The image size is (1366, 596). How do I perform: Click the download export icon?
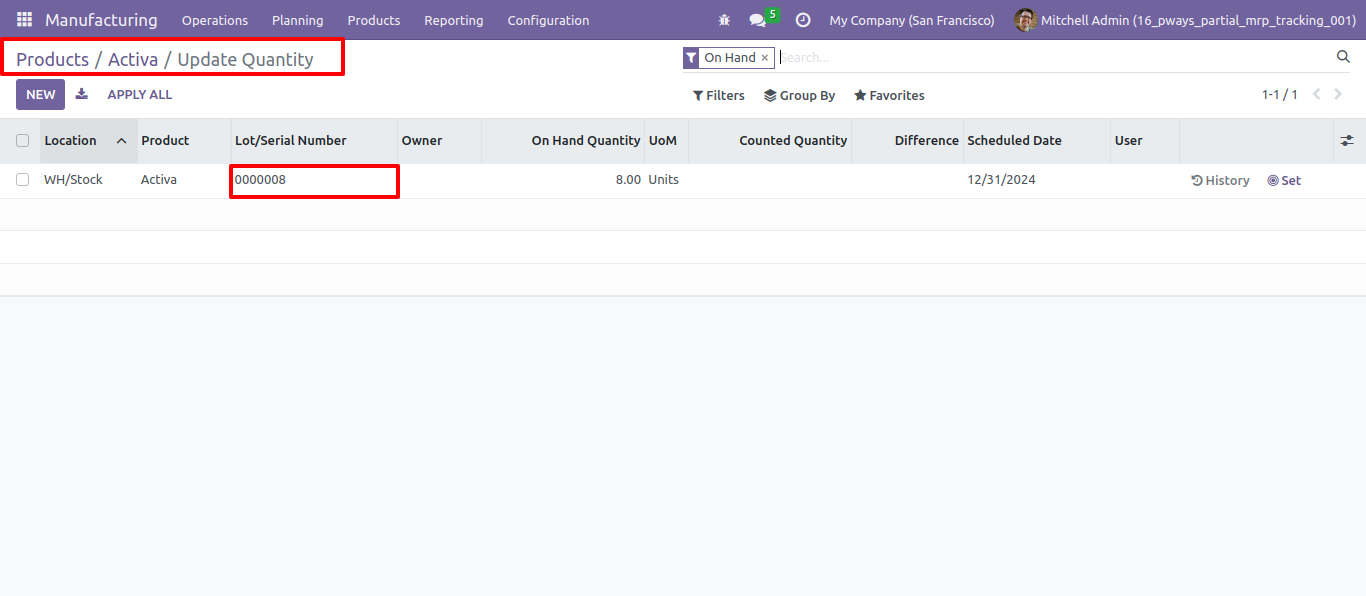(x=82, y=94)
